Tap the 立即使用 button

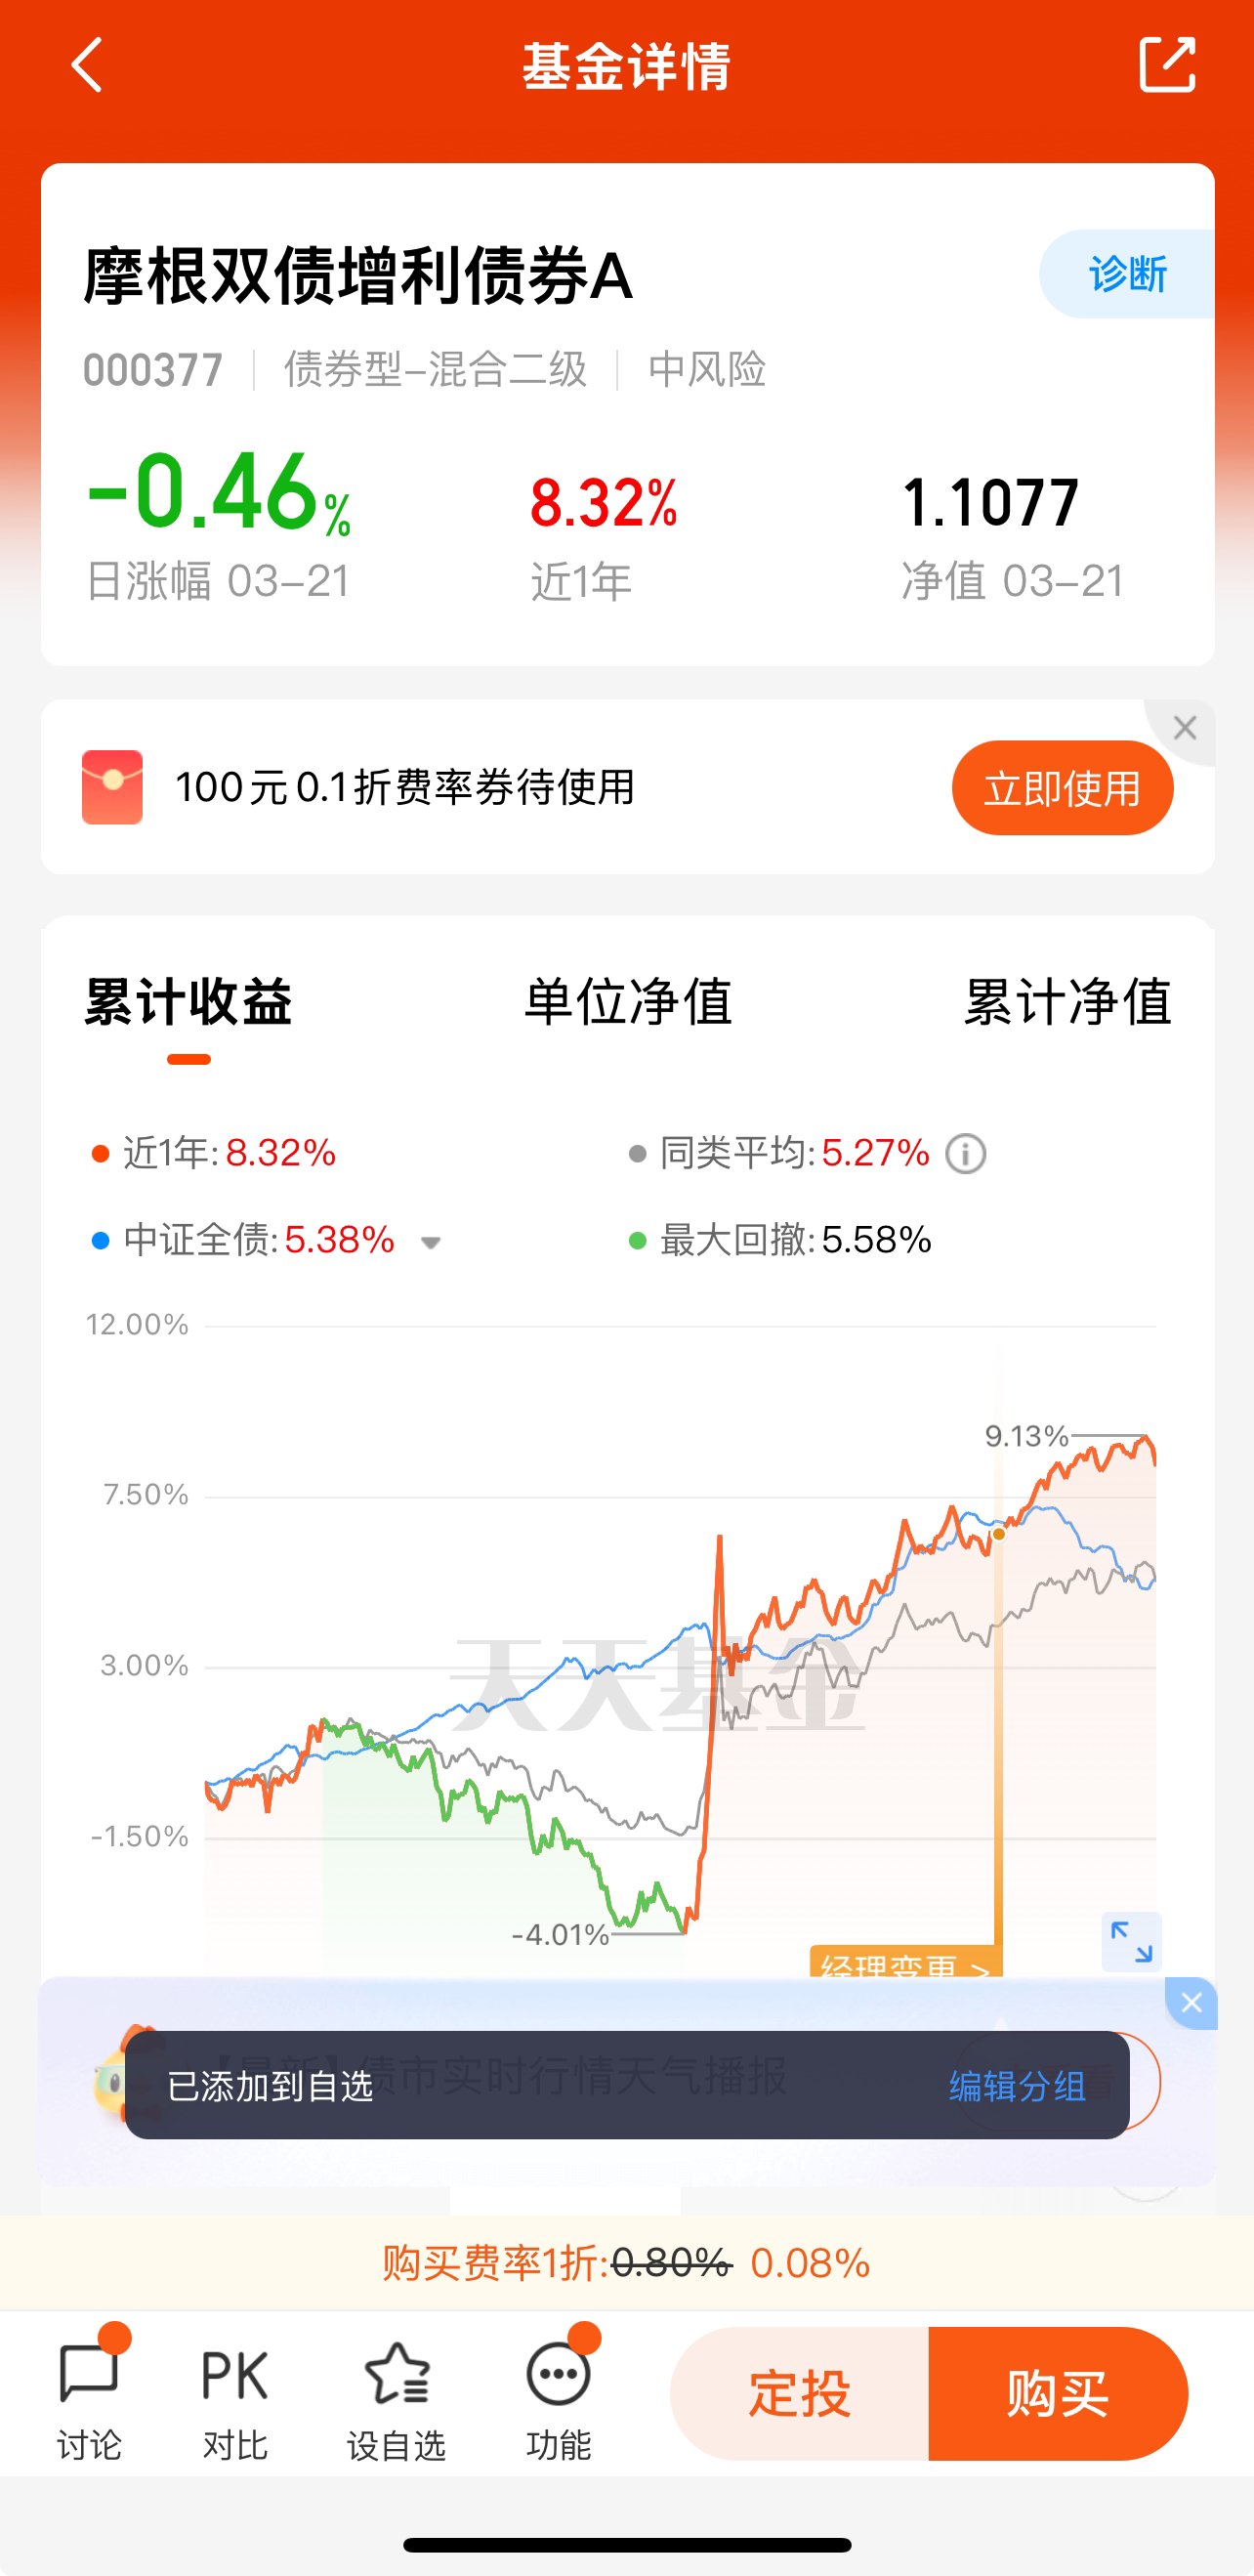tap(1062, 788)
